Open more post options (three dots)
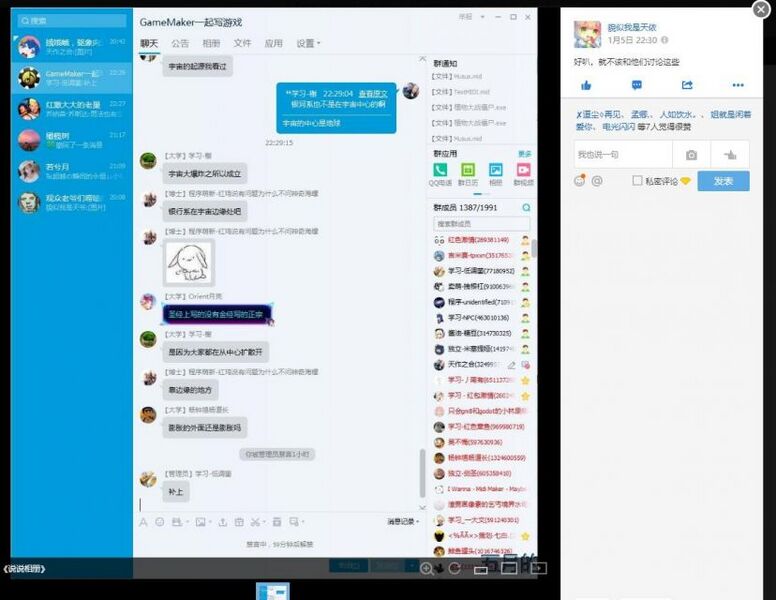The height and width of the screenshot is (600, 776). (x=738, y=86)
